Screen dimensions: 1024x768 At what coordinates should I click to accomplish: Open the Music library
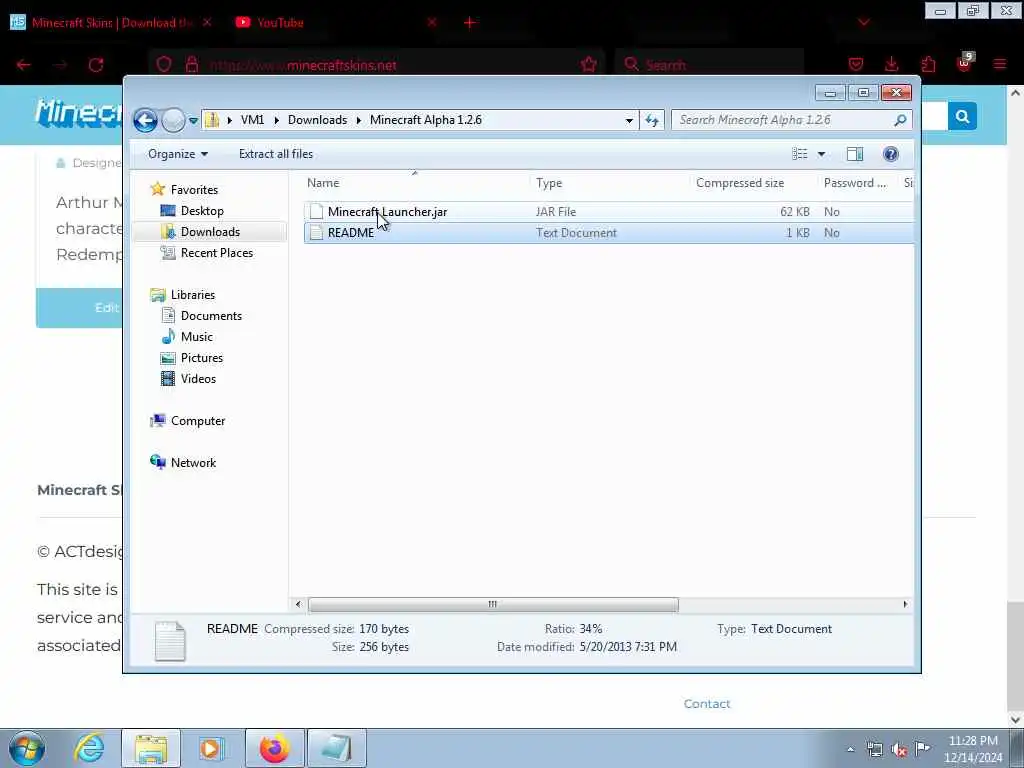tap(197, 337)
